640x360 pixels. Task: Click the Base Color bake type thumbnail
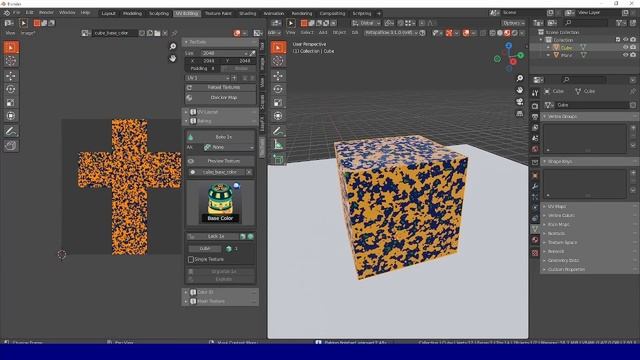[220, 203]
